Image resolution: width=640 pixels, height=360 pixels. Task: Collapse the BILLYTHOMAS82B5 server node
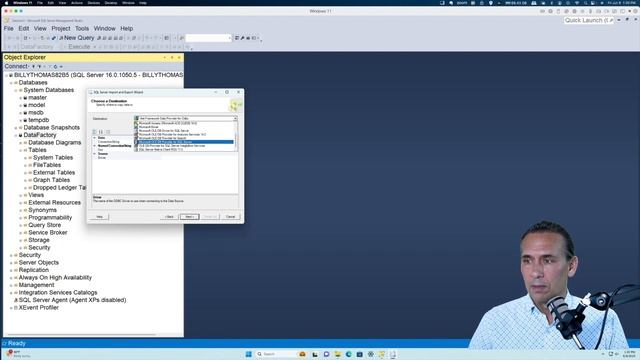pos(7,75)
